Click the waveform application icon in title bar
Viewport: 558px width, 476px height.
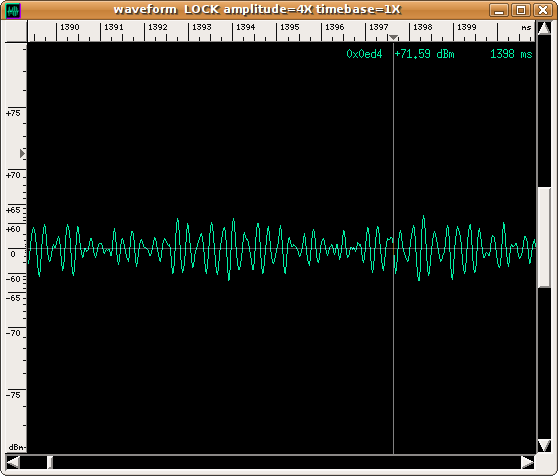(14, 10)
